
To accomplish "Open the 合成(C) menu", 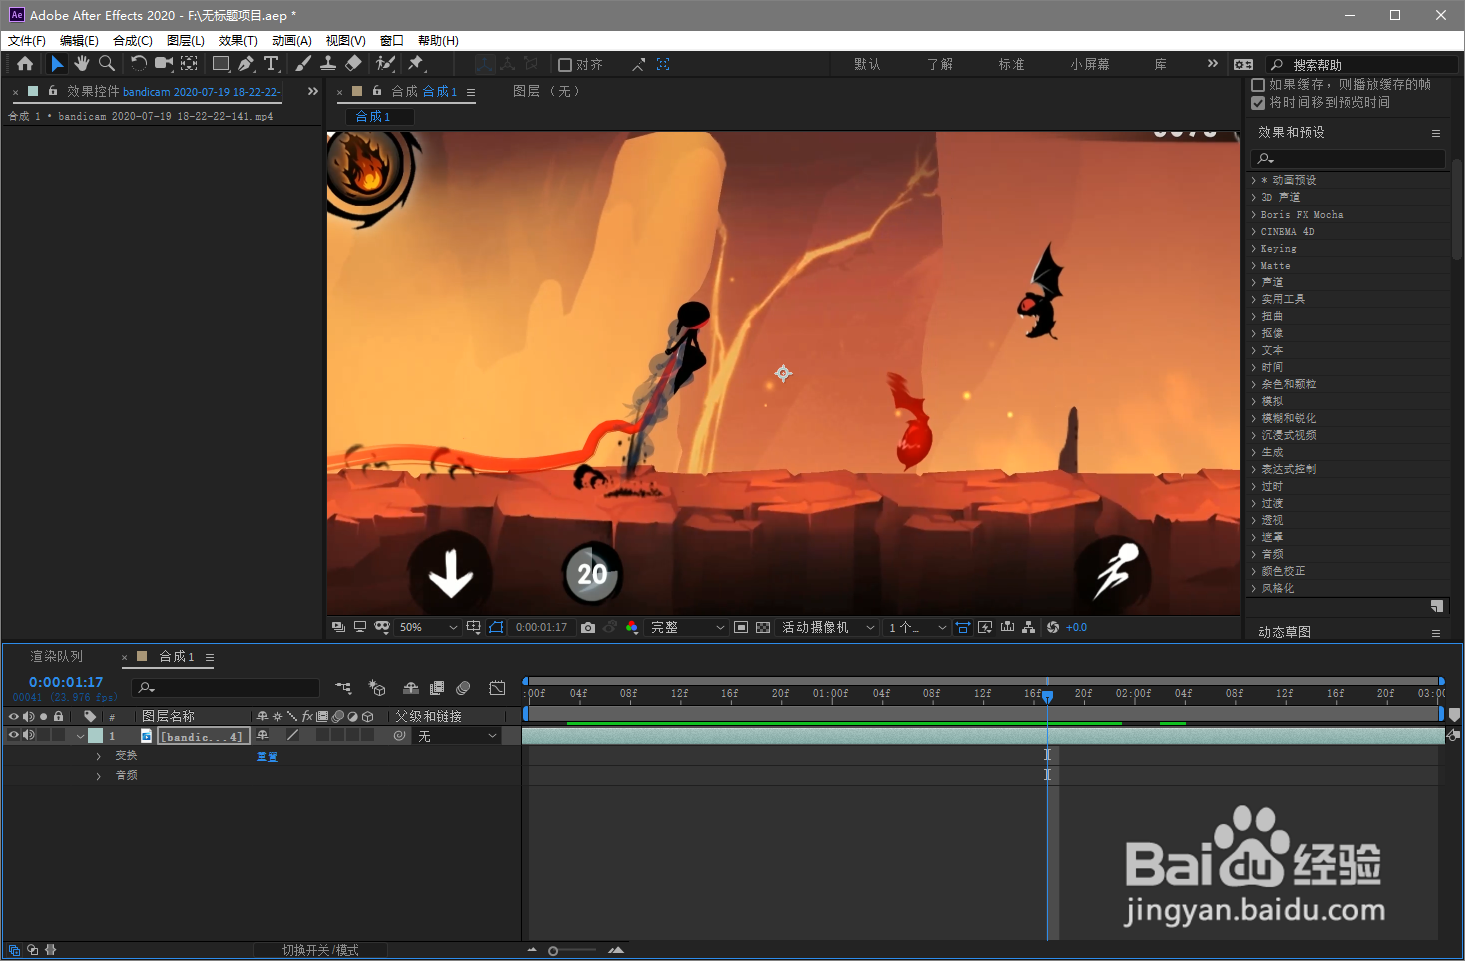I will [133, 41].
